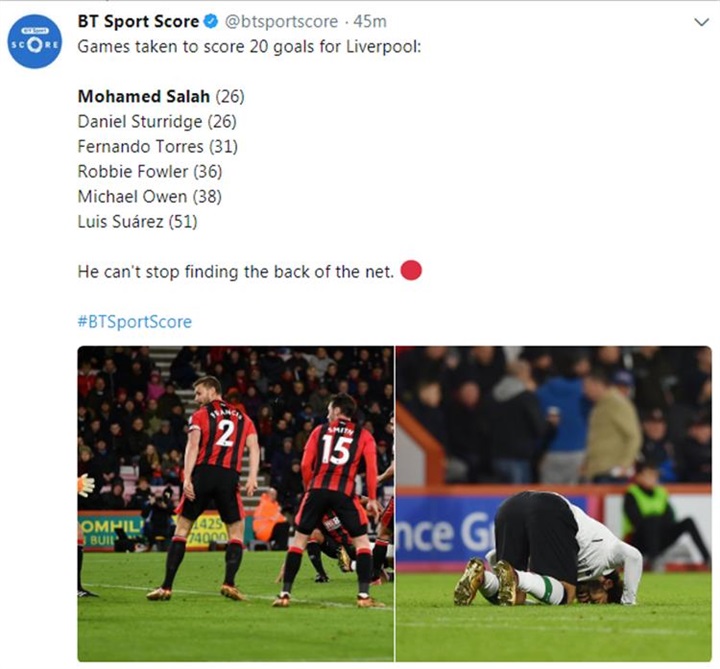The width and height of the screenshot is (720, 669).
Task: Open the Bournemouth players photo
Action: 236,504
